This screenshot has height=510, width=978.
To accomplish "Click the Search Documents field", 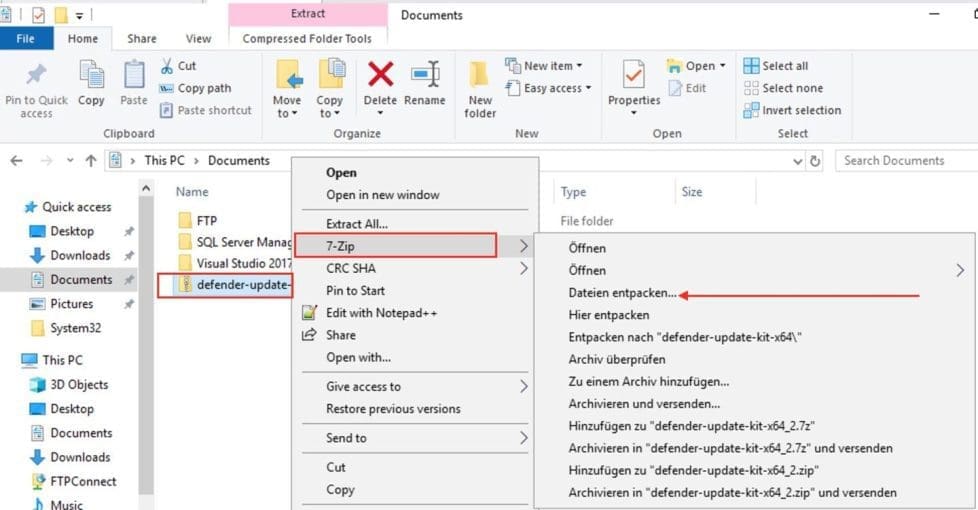I will pos(905,161).
